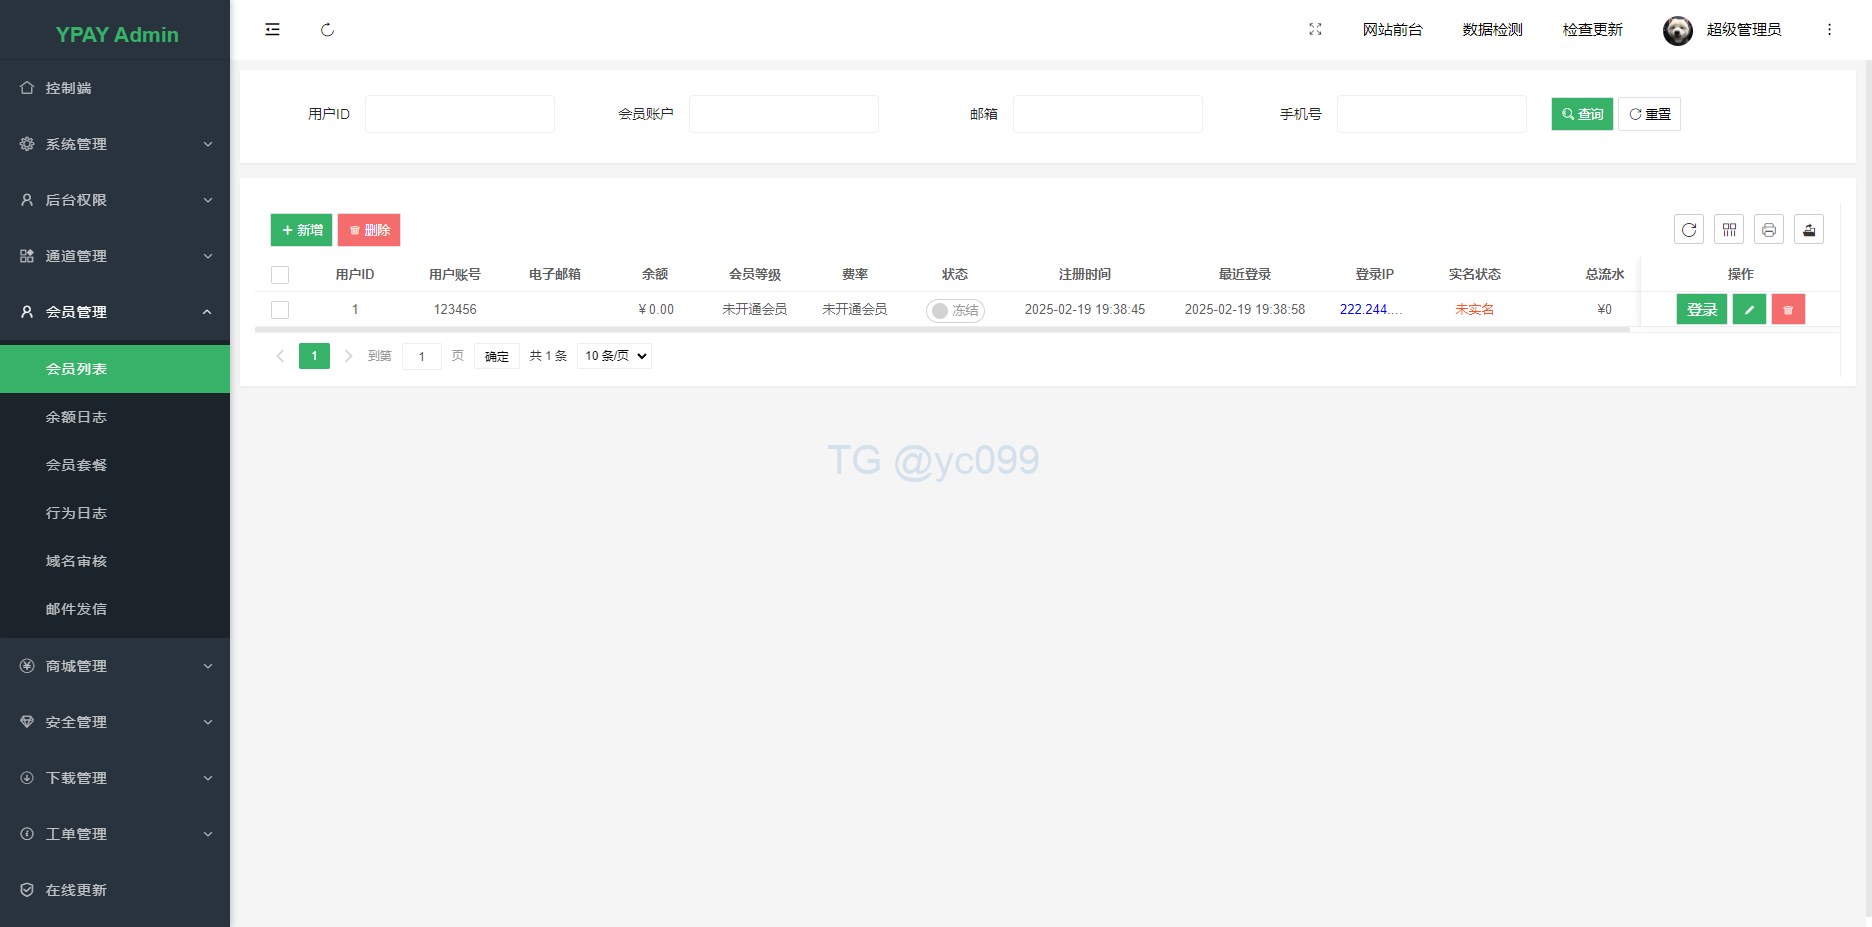Select the checkbox for user ID 1 row
Image resolution: width=1872 pixels, height=927 pixels.
pos(280,310)
